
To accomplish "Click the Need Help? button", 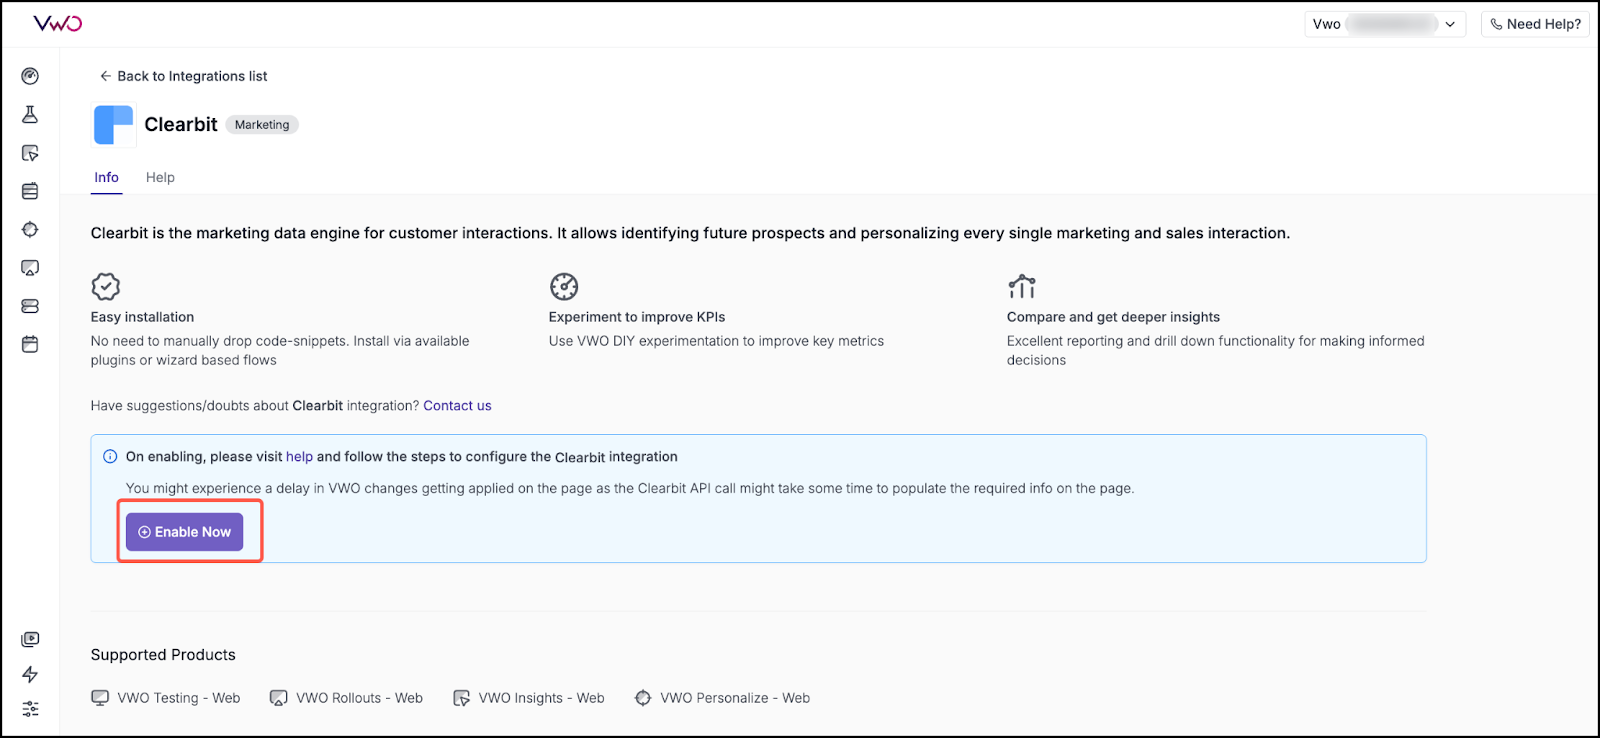I will coord(1535,24).
